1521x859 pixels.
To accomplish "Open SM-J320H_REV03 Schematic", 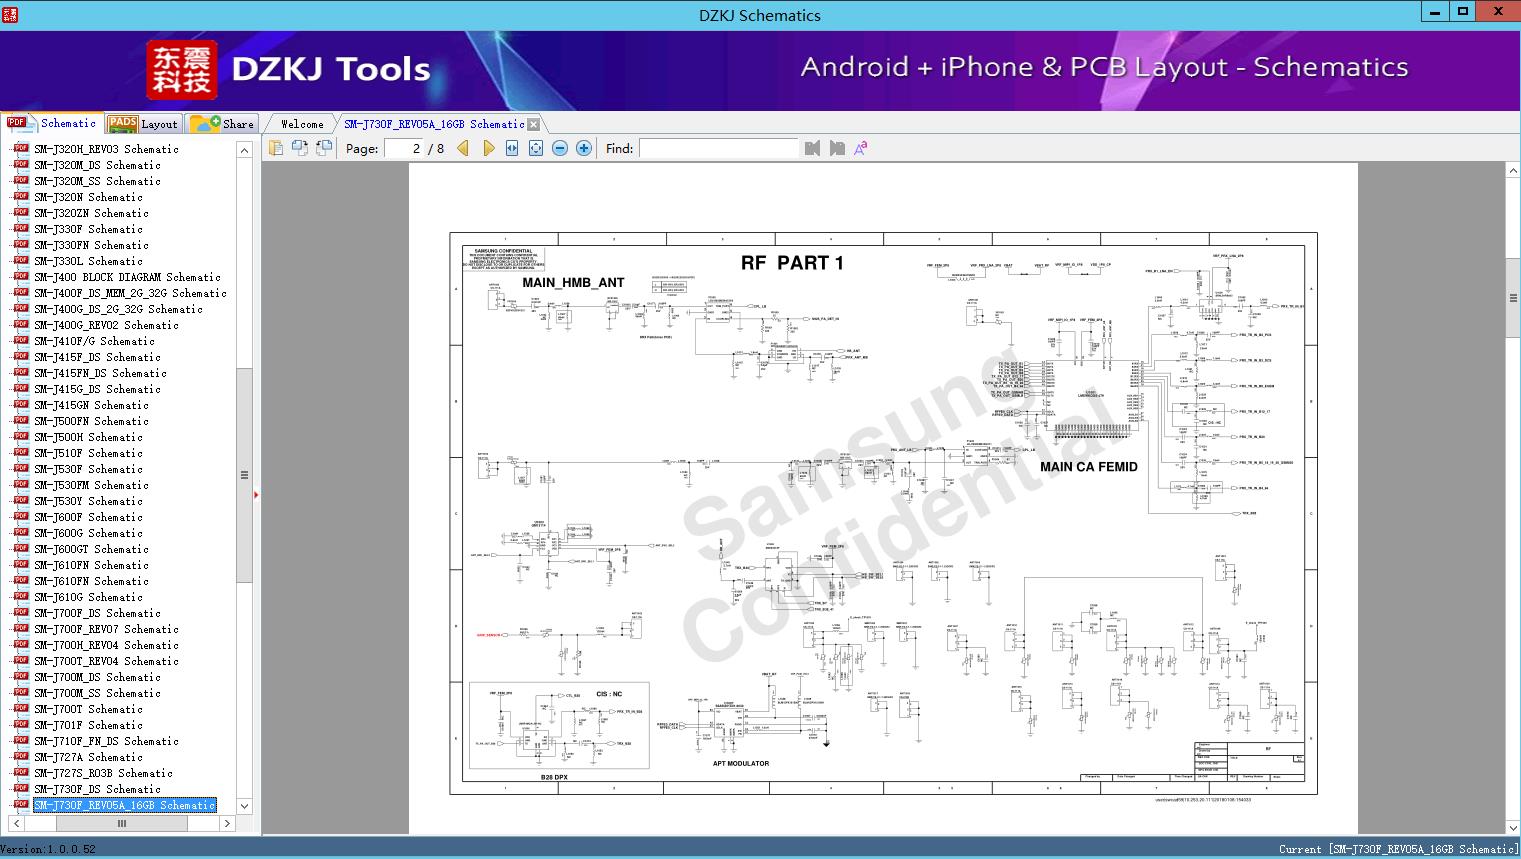I will coord(106,149).
